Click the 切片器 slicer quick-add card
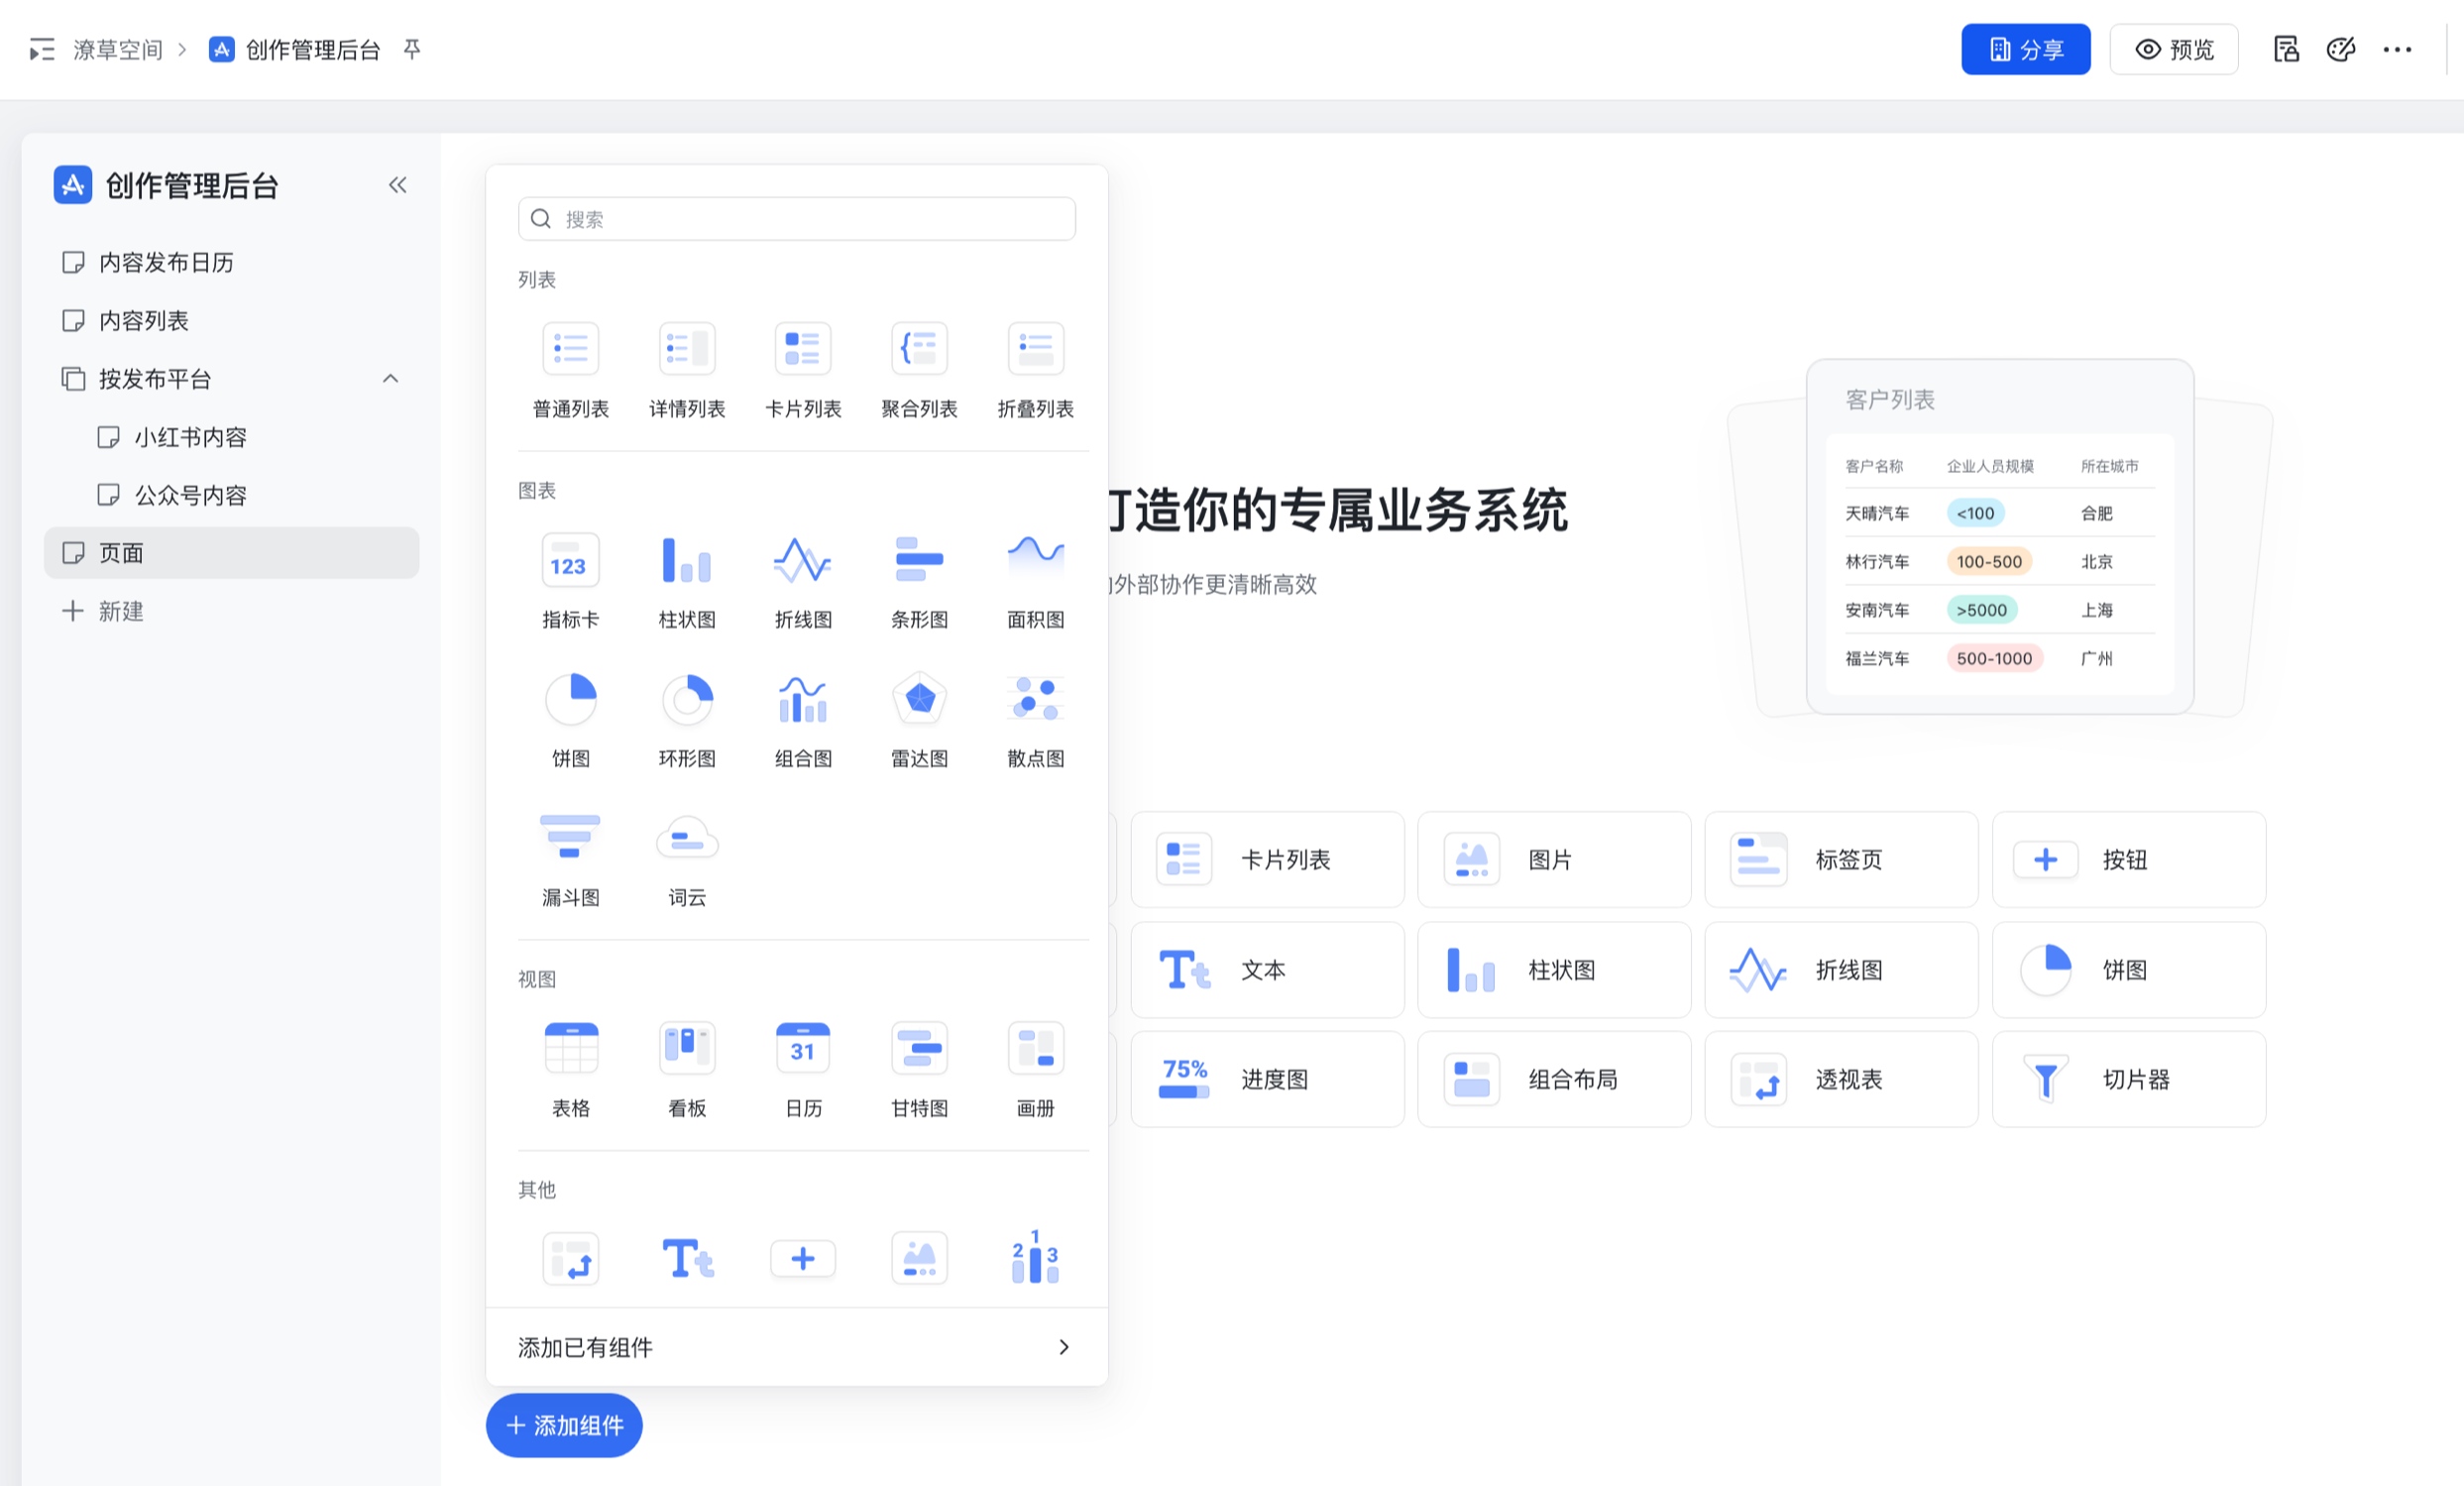This screenshot has width=2464, height=1486. pos(2128,1079)
